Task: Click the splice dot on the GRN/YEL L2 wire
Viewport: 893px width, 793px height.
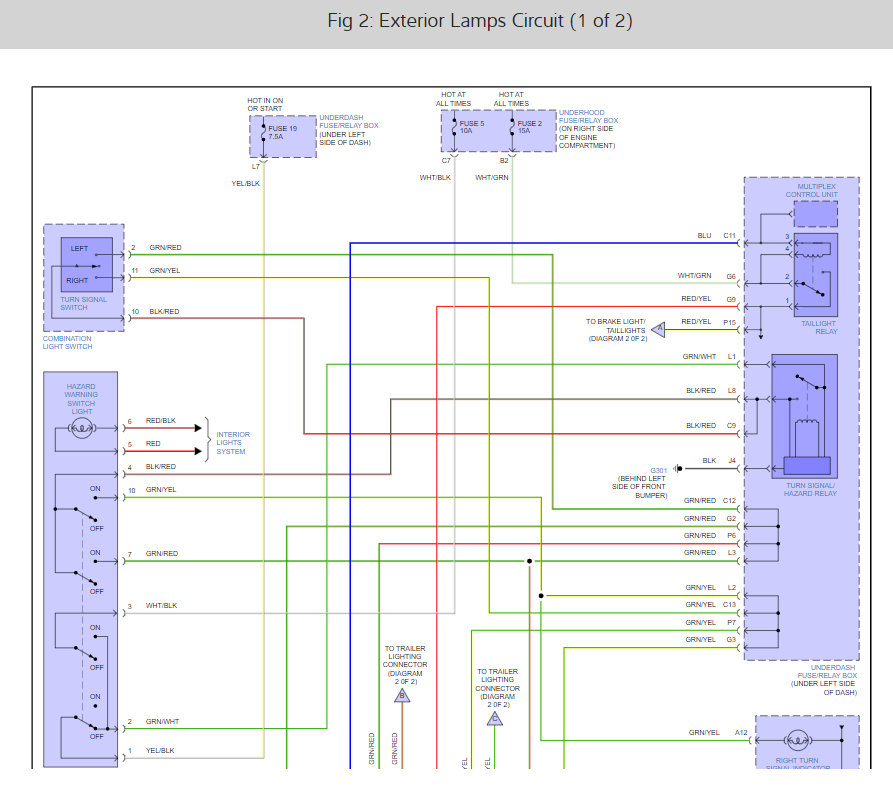Action: pos(541,596)
